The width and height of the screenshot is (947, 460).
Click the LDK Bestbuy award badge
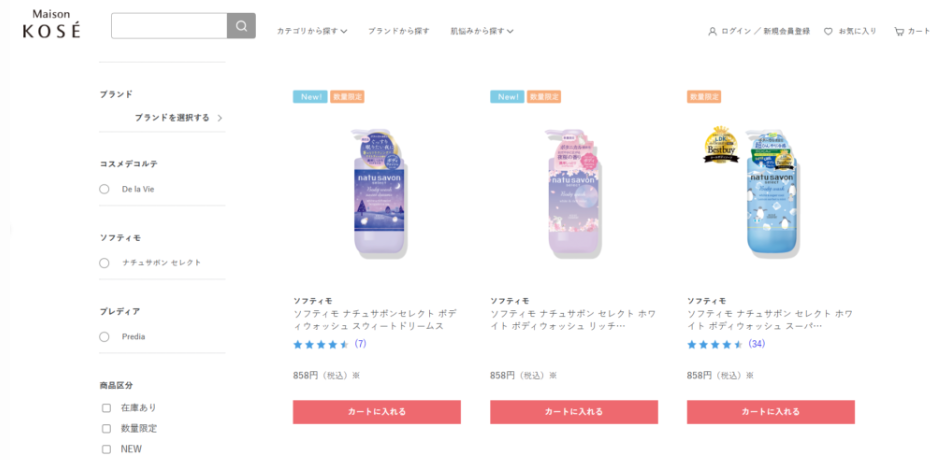[x=721, y=145]
